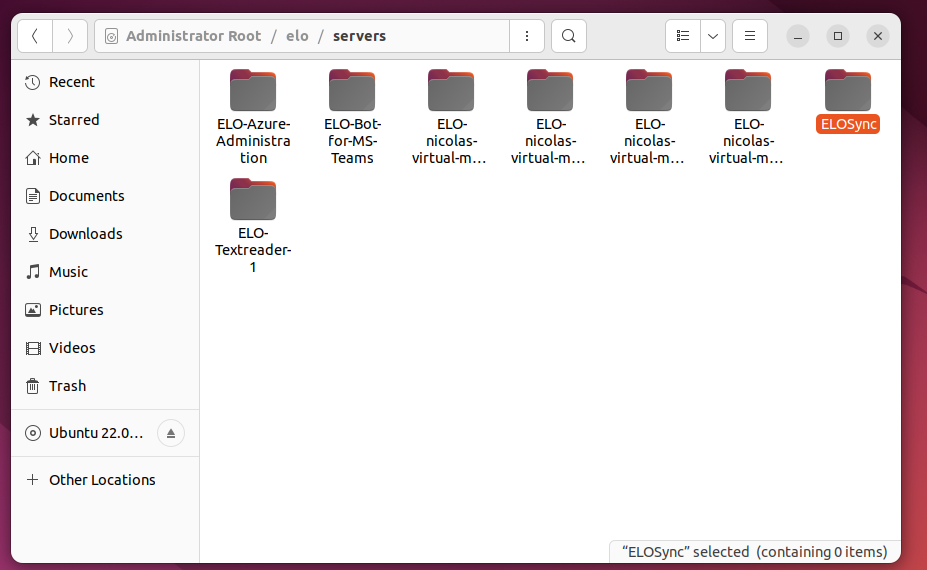Screen dimensions: 927x570
Task: Eject the Ubuntu 22.0 disc
Action: tap(170, 434)
